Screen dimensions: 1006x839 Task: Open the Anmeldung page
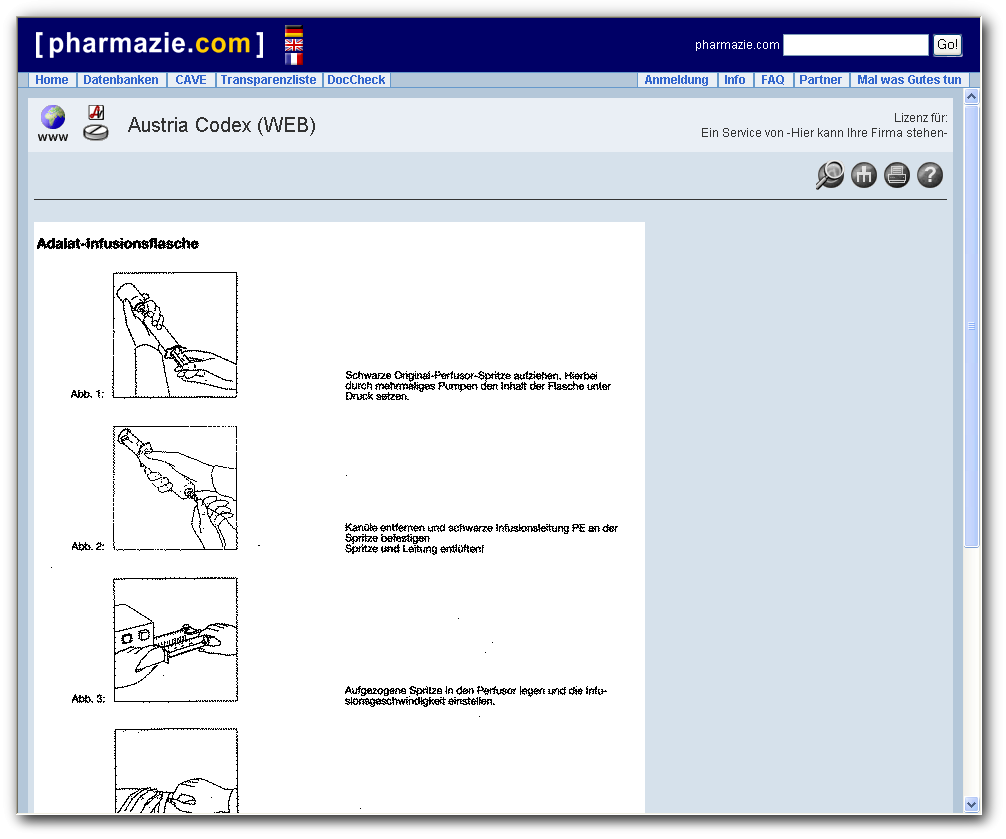click(677, 80)
